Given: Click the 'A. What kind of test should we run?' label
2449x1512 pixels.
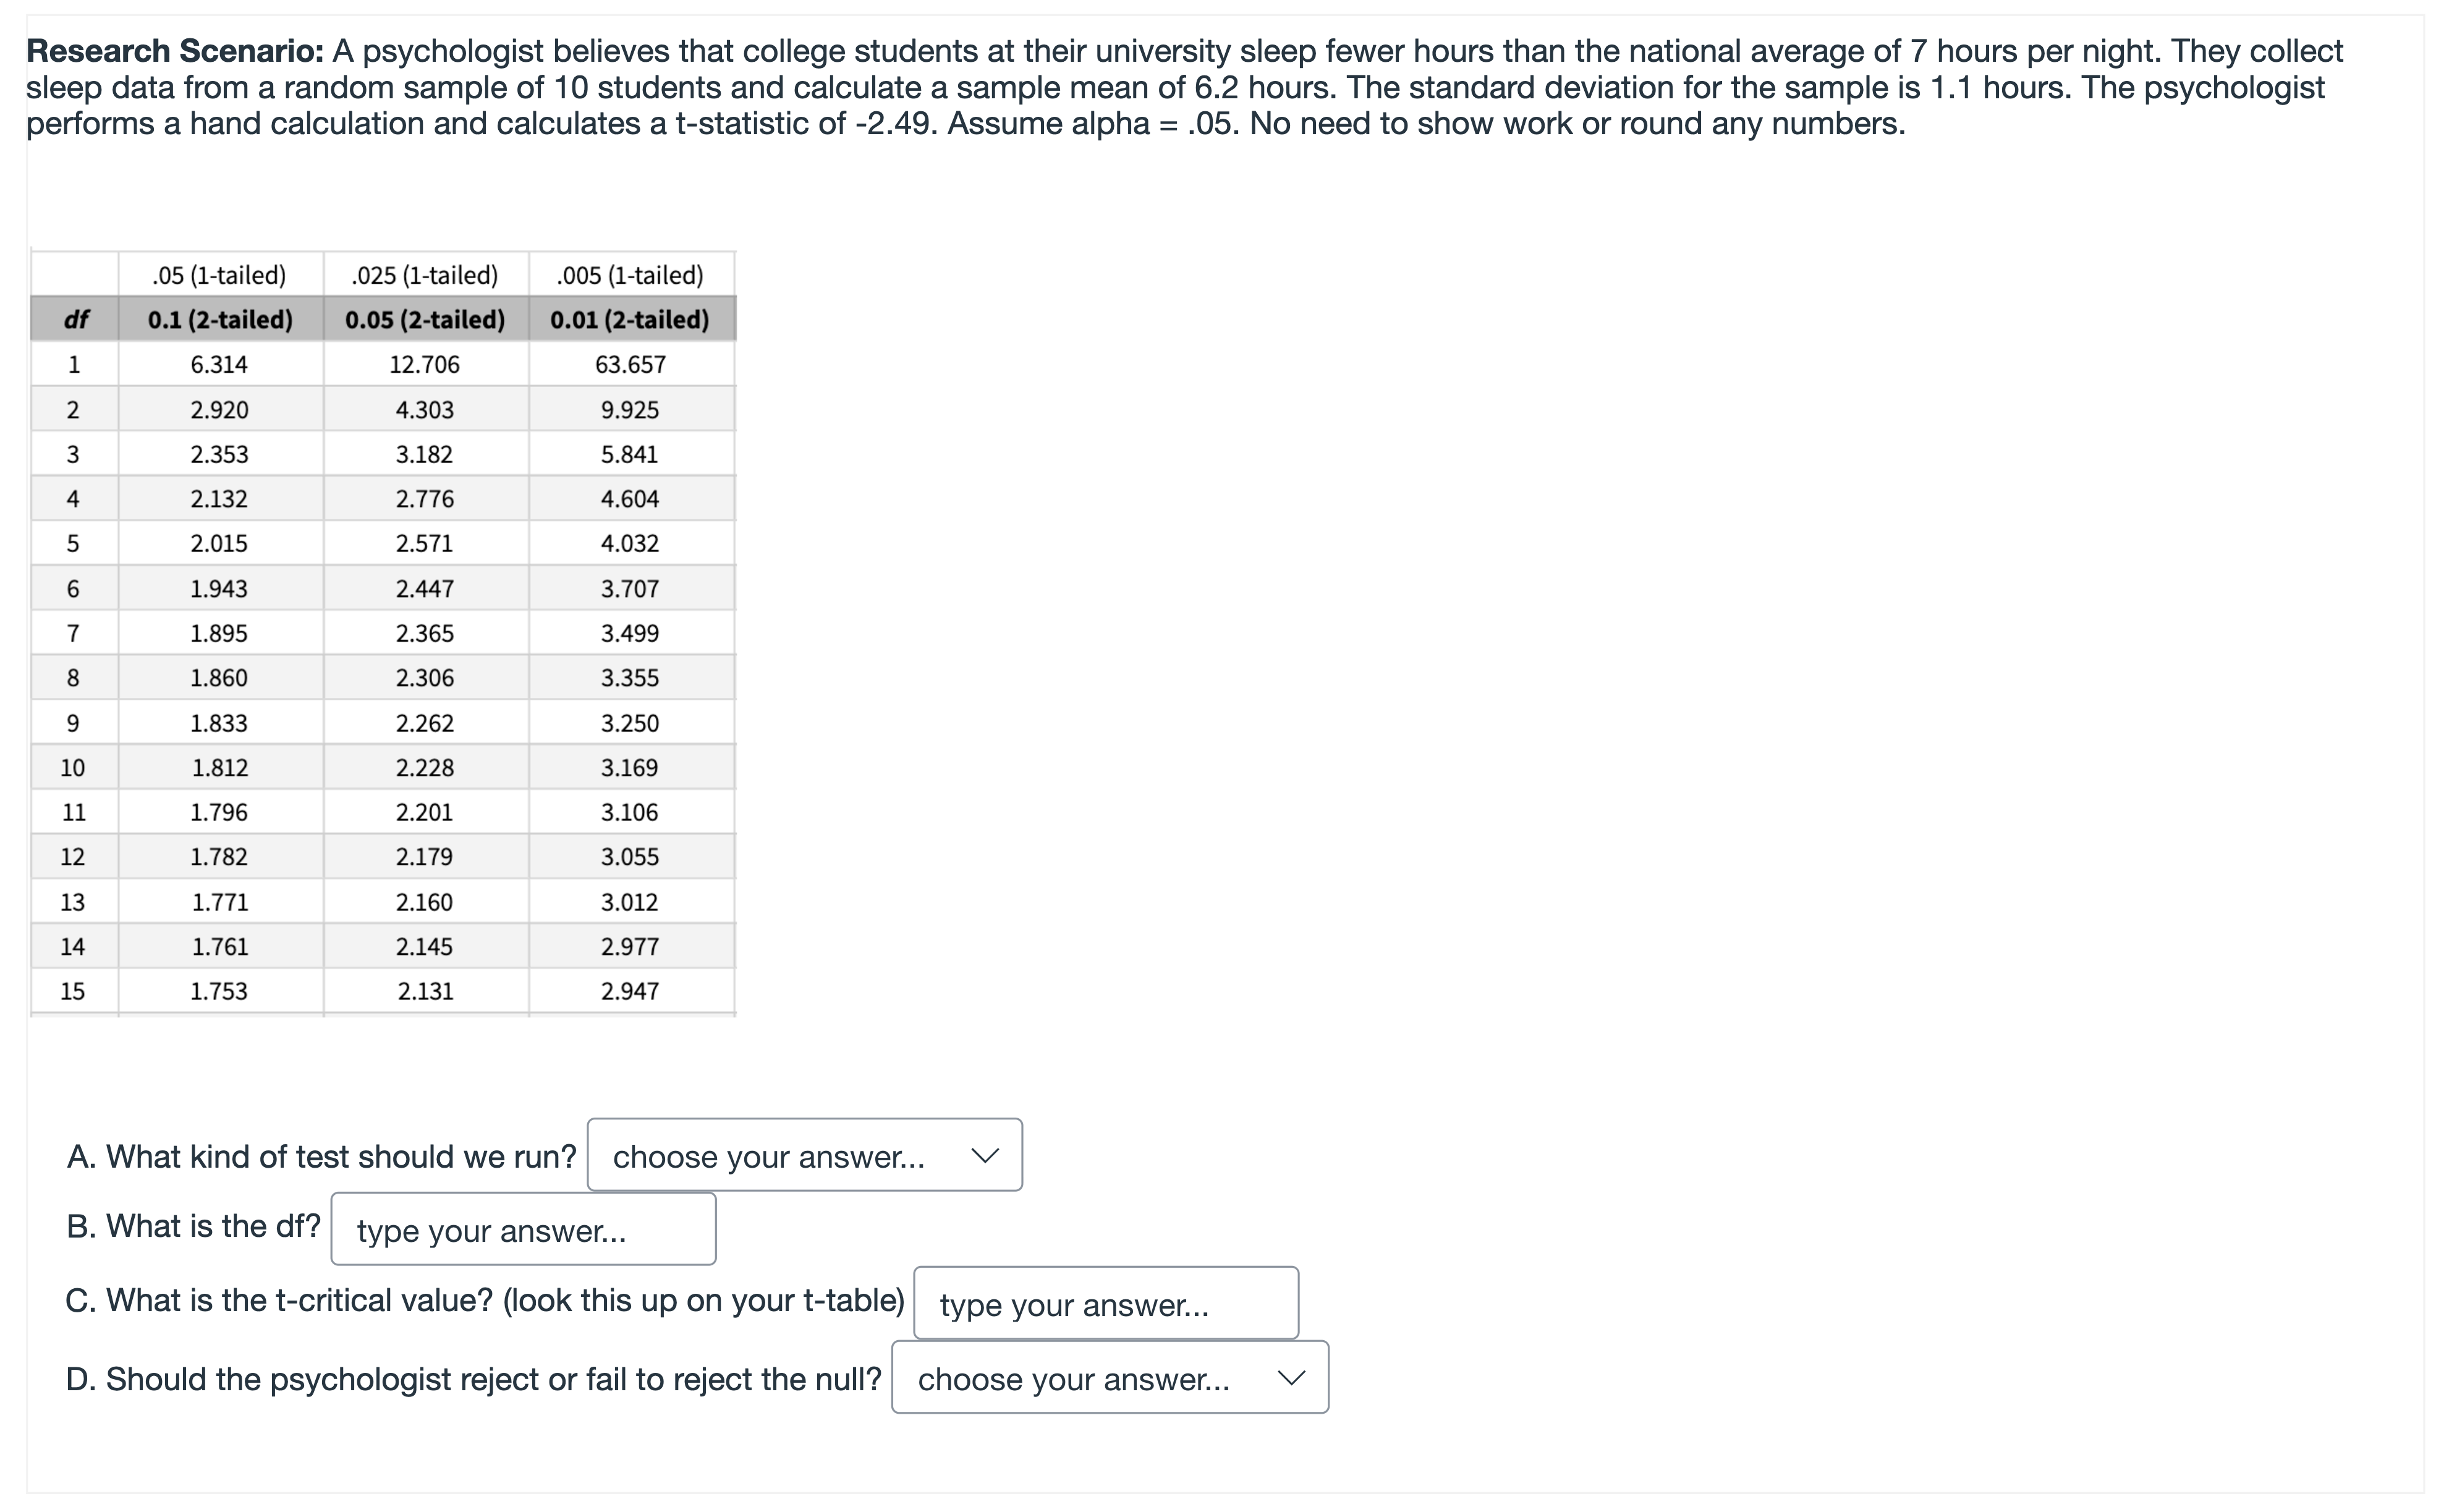Looking at the screenshot, I should point(321,1156).
